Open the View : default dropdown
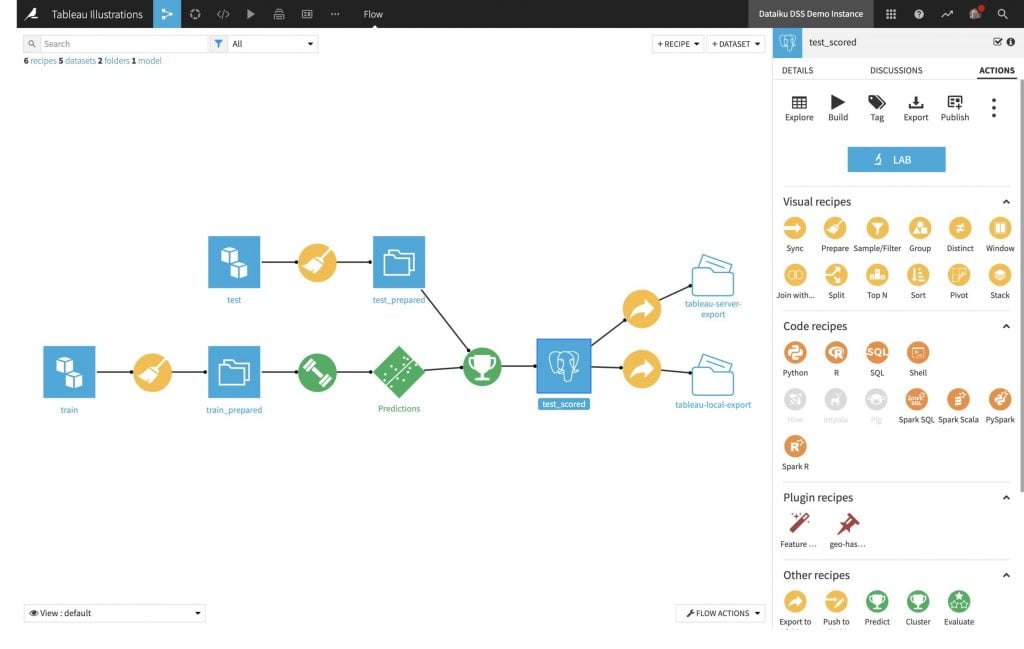 [x=114, y=613]
